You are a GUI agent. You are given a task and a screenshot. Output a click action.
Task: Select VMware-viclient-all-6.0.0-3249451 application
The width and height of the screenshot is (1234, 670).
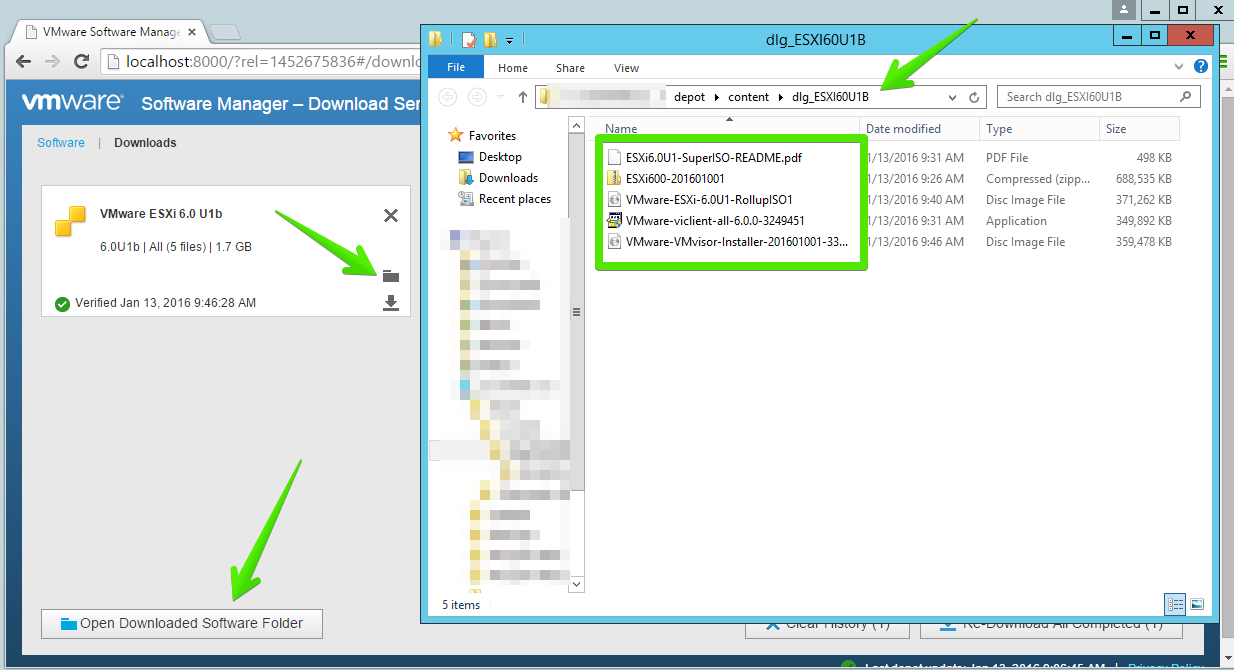coord(715,221)
